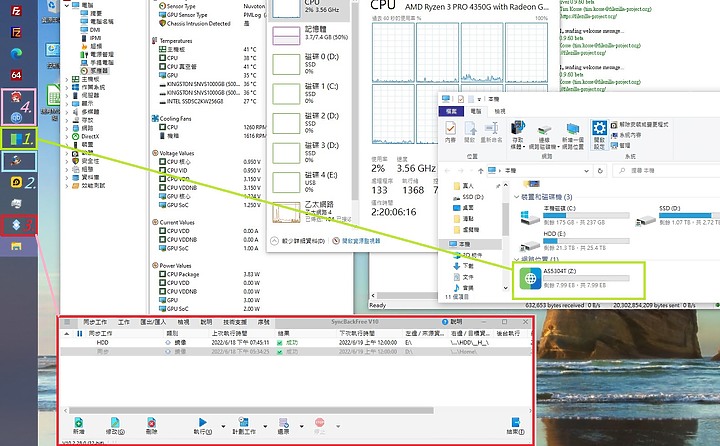
Task: Select the HDD sync profile row in SyncBackFree
Action: point(295,343)
